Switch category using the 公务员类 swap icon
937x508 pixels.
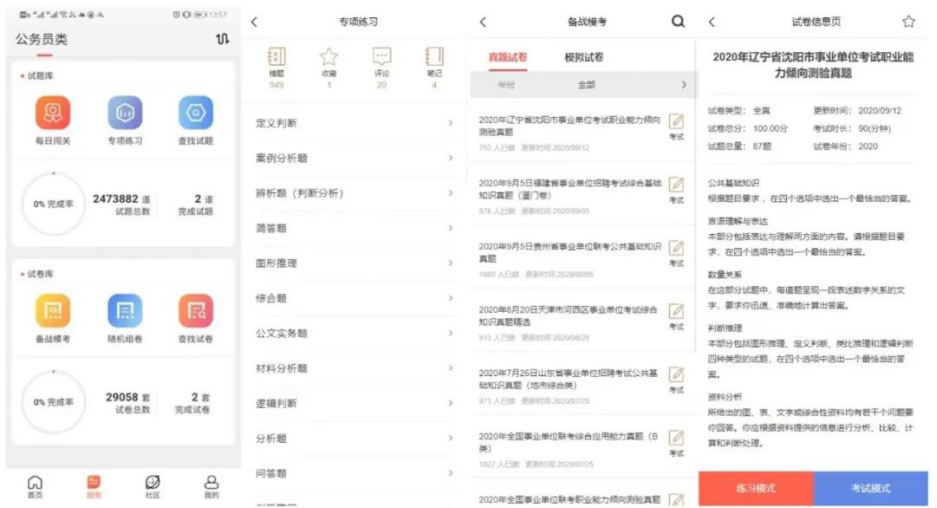221,39
